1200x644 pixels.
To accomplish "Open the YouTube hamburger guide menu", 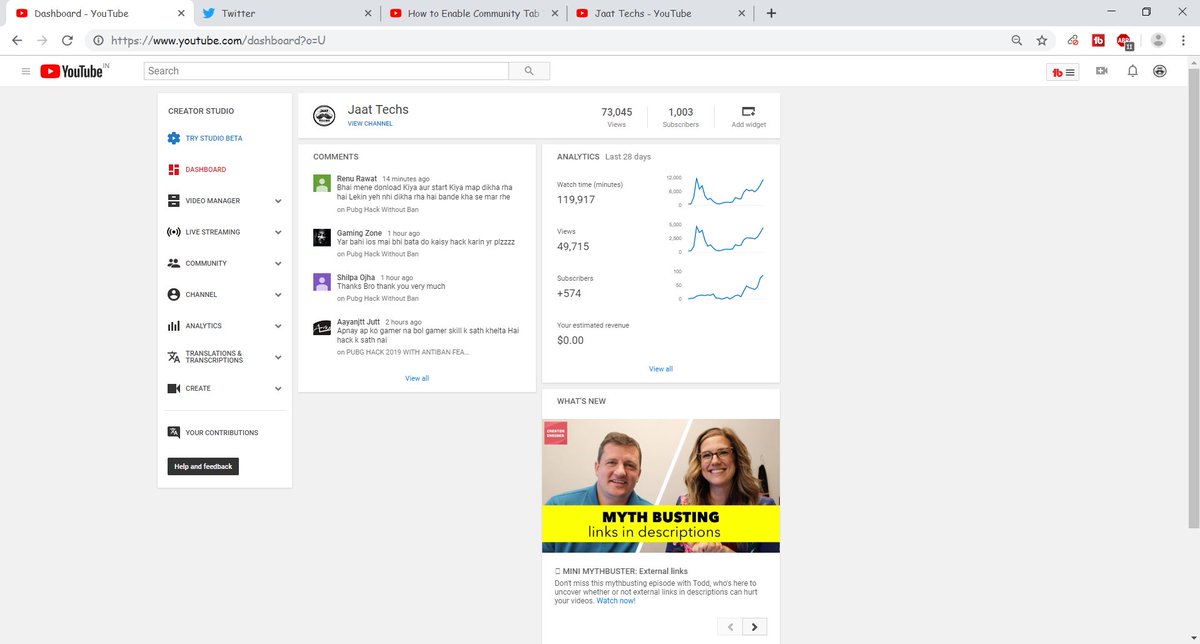I will tap(26, 71).
